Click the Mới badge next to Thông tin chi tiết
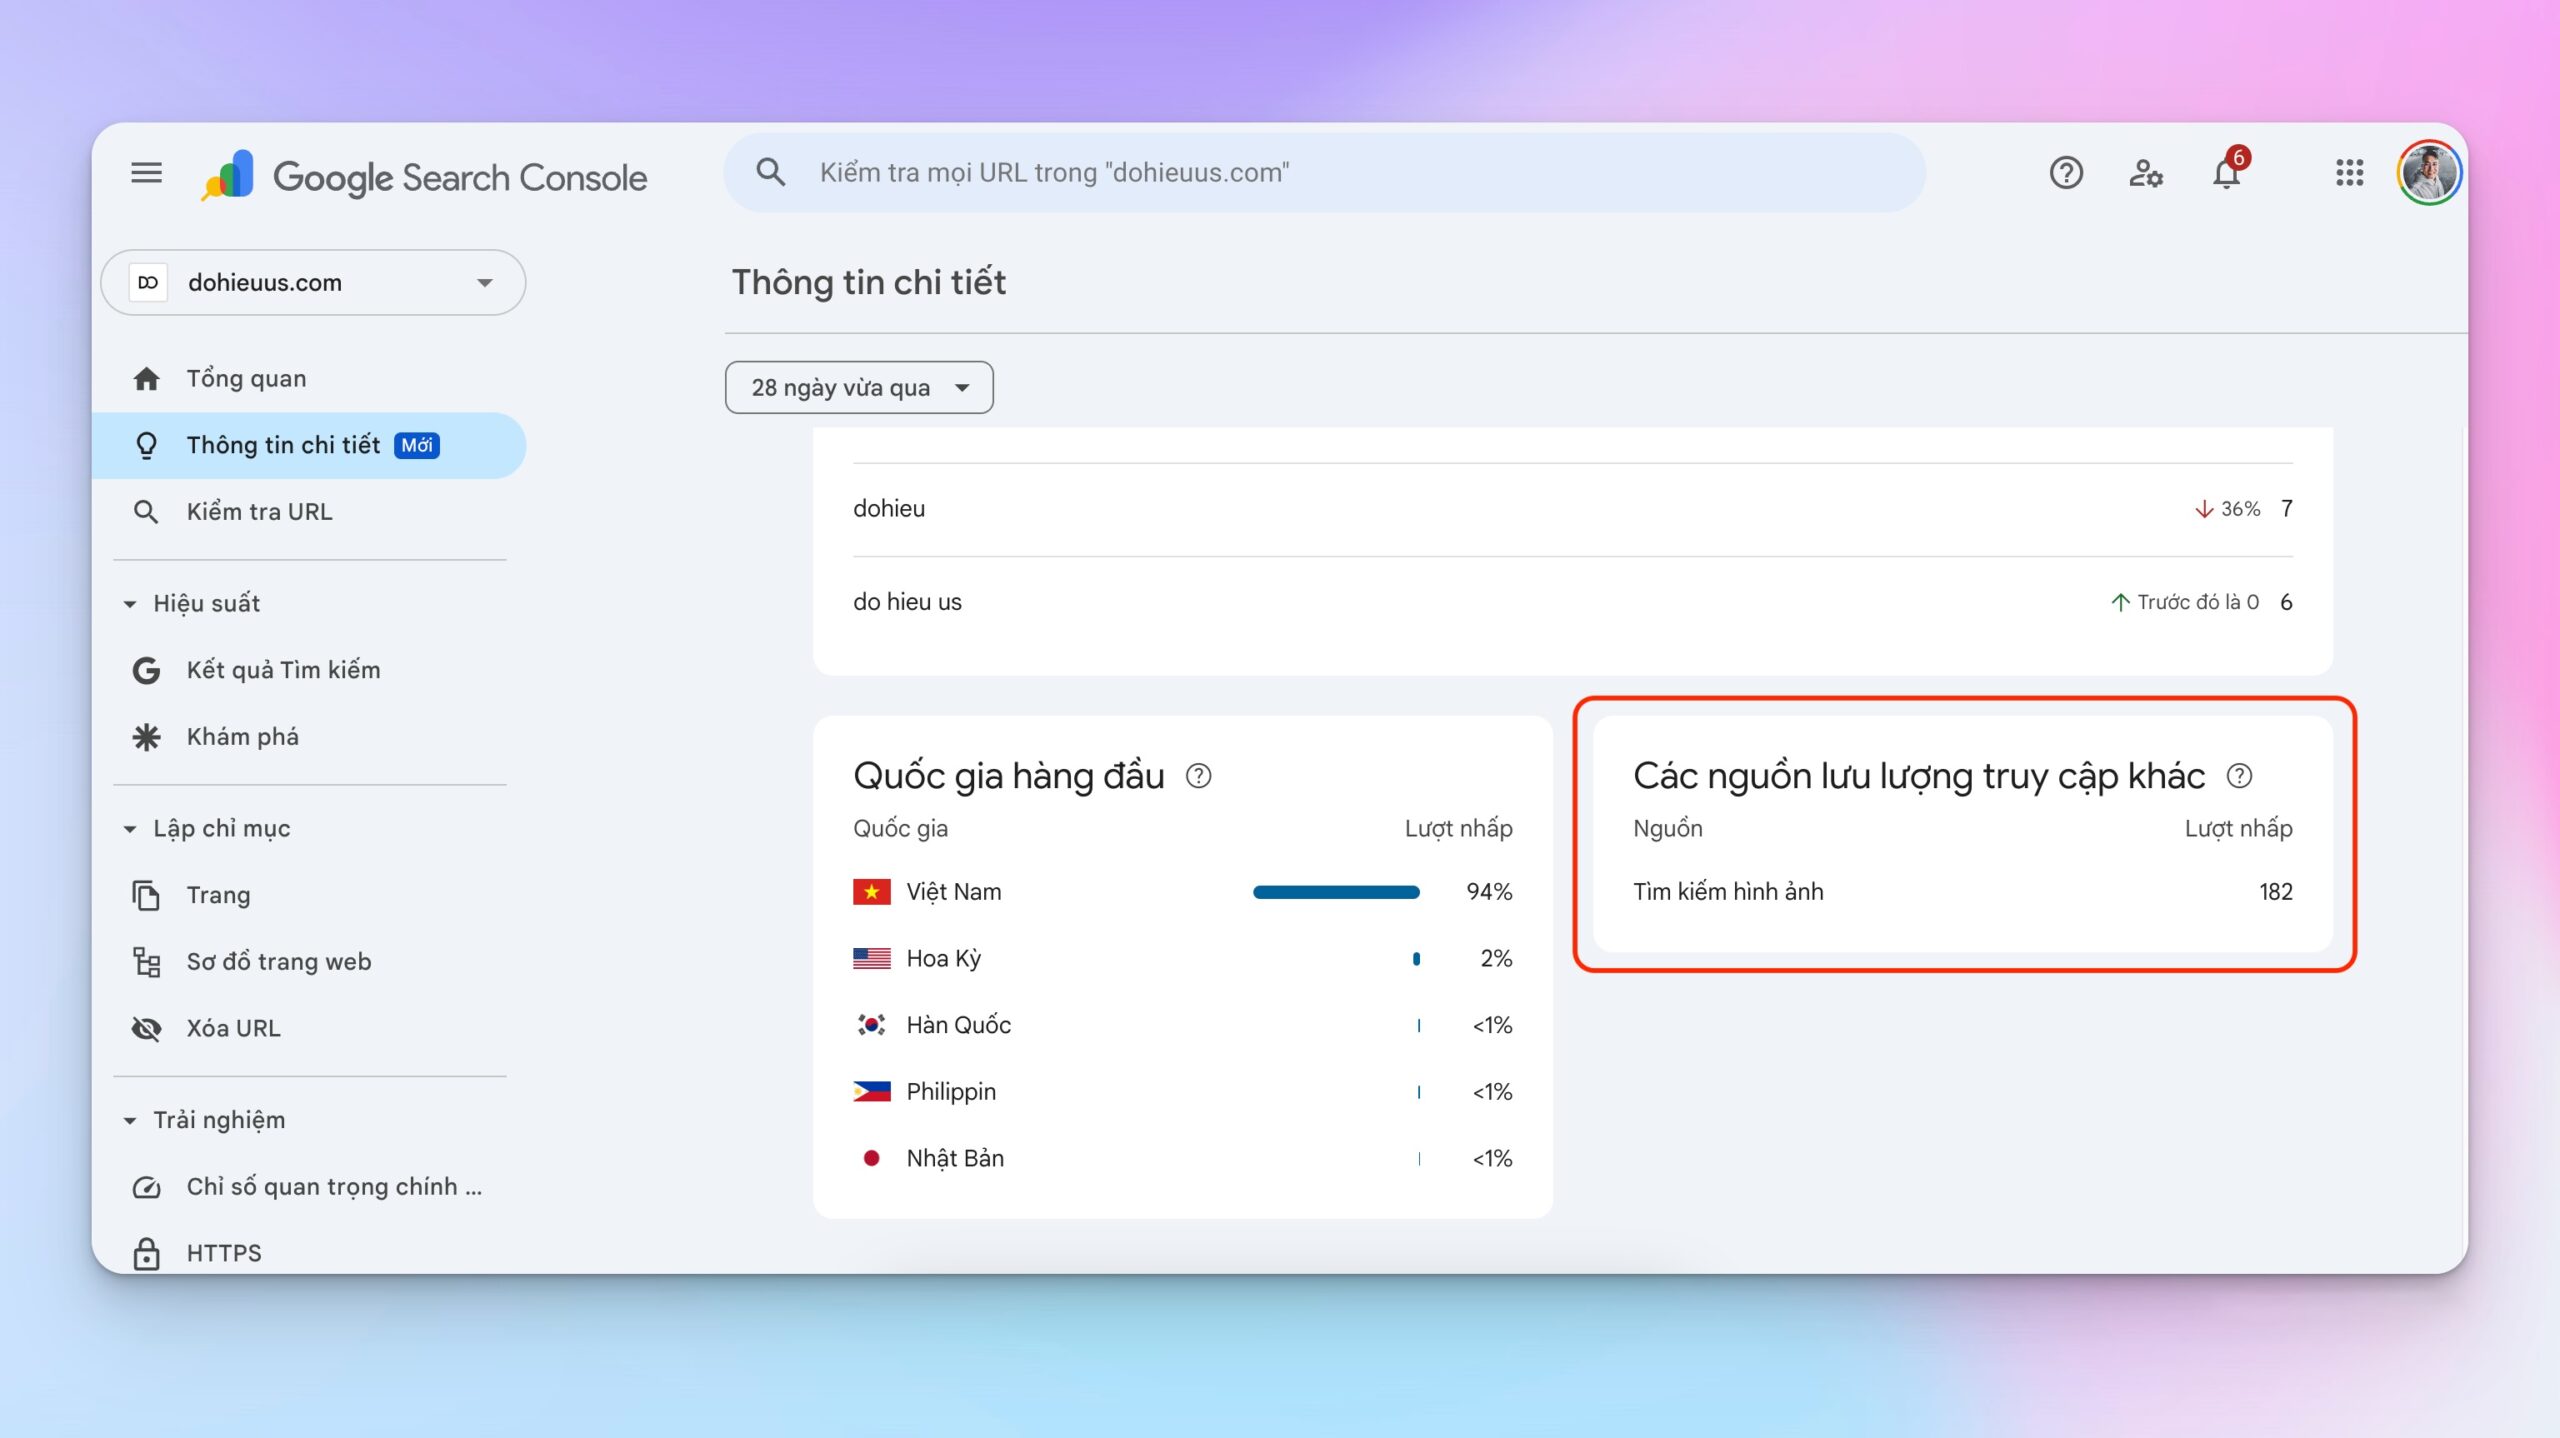Screen dimensions: 2560x1438 417,446
